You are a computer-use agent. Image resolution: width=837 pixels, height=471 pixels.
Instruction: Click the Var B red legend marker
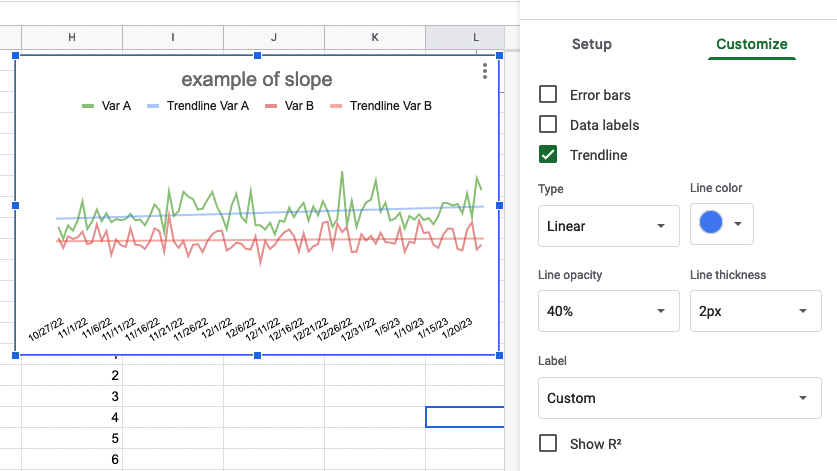[x=271, y=106]
